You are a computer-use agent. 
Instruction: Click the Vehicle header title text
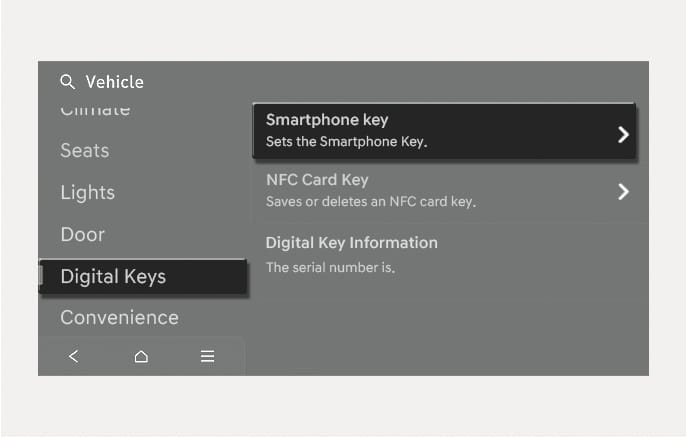pos(115,82)
